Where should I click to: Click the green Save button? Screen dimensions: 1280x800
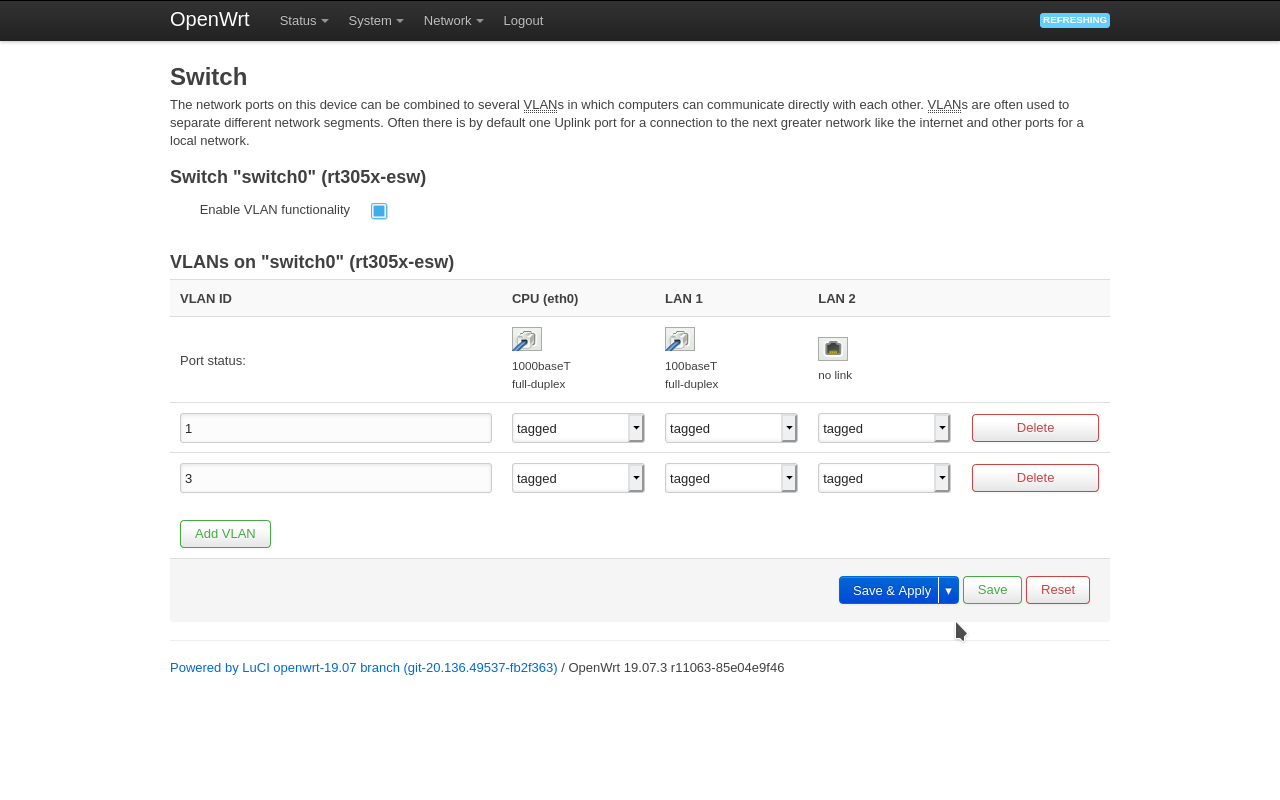point(992,590)
